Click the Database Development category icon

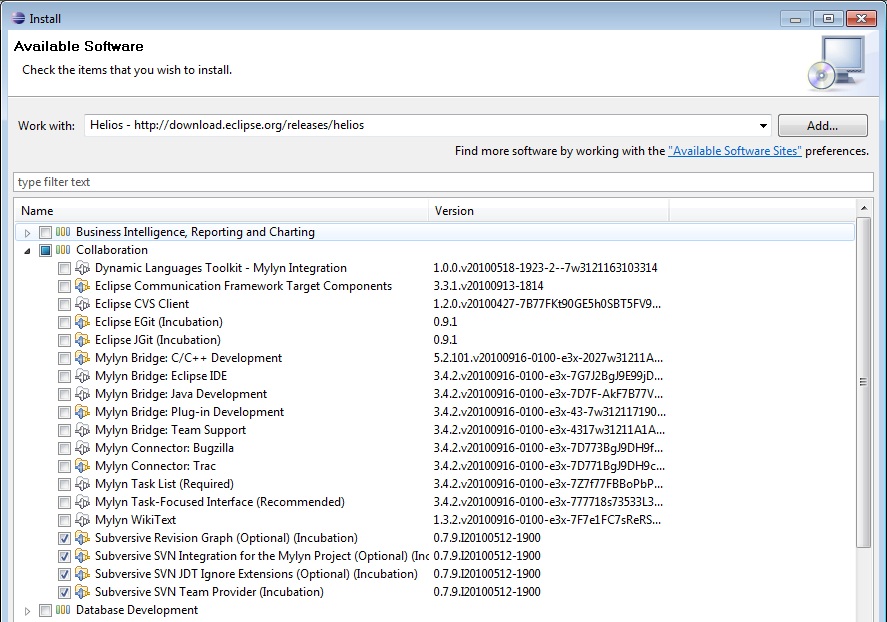[x=63, y=610]
